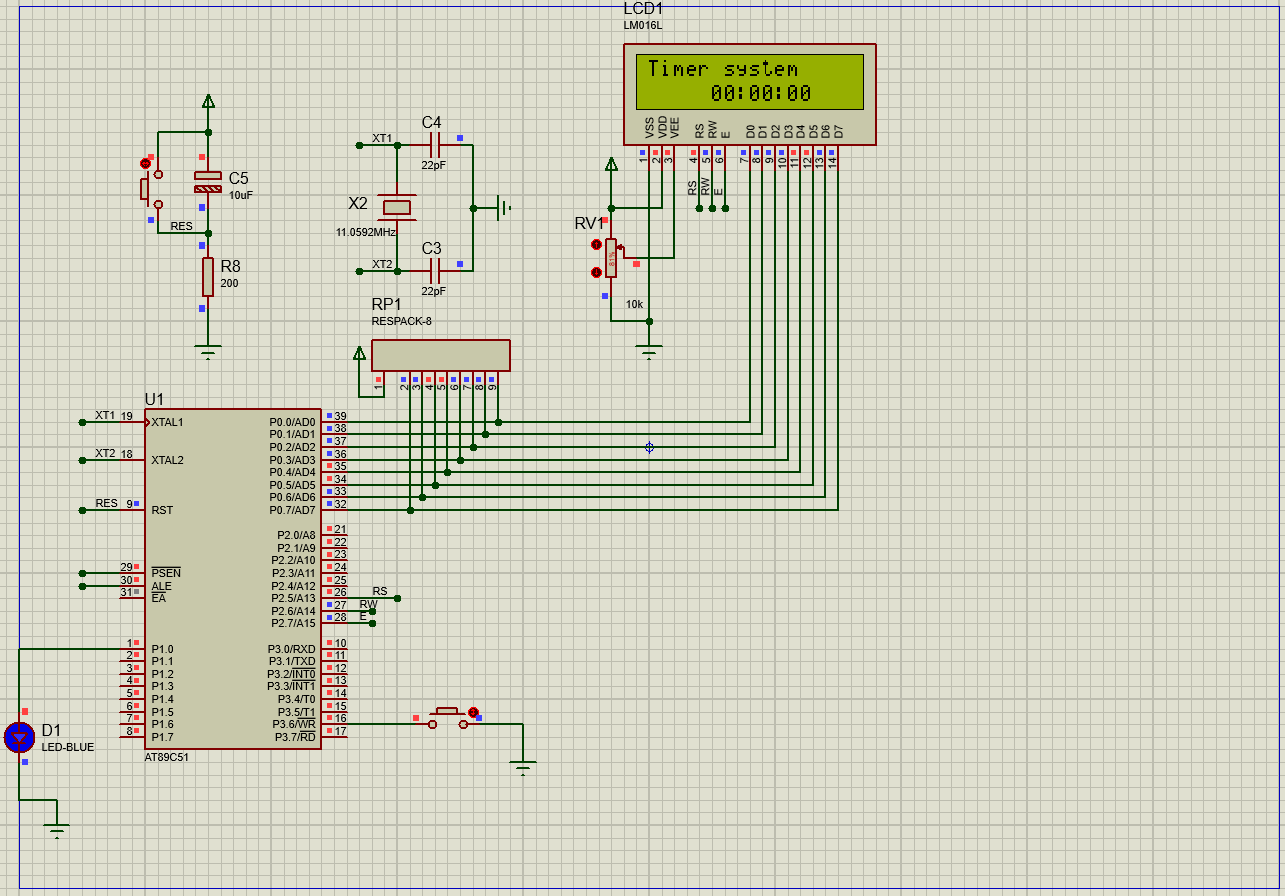Select the RP1 RESPACK-8 resistor pack body
Image resolution: width=1285 pixels, height=896 pixels.
(441, 355)
